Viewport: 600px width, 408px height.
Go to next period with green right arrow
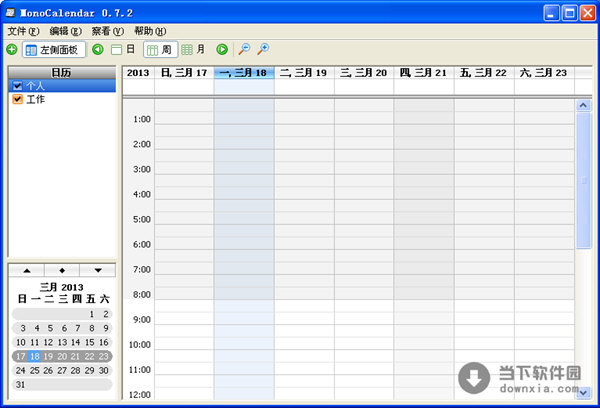click(x=221, y=49)
